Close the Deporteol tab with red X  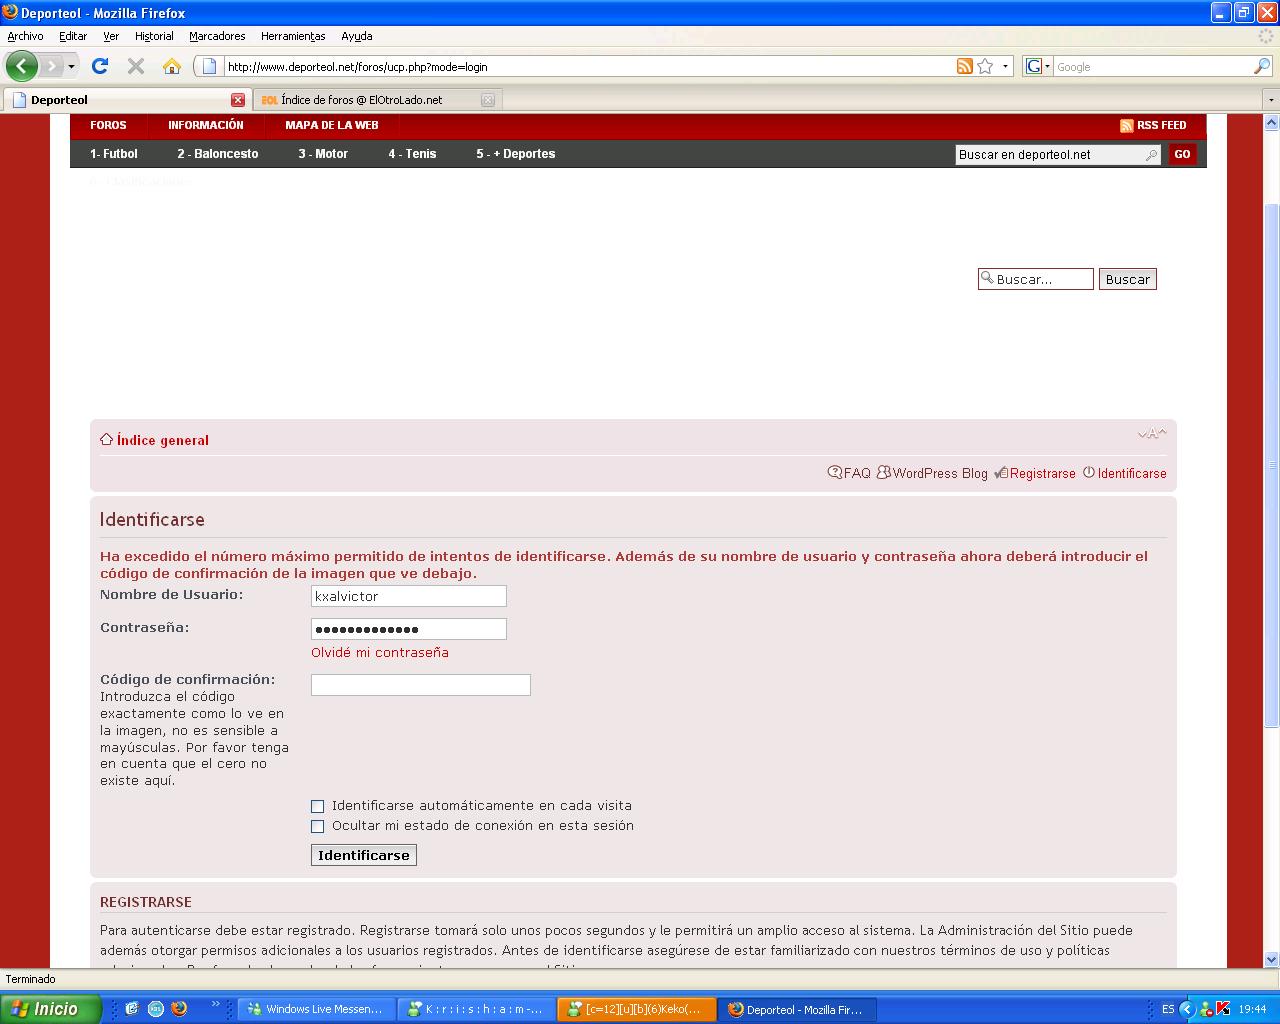click(x=238, y=100)
